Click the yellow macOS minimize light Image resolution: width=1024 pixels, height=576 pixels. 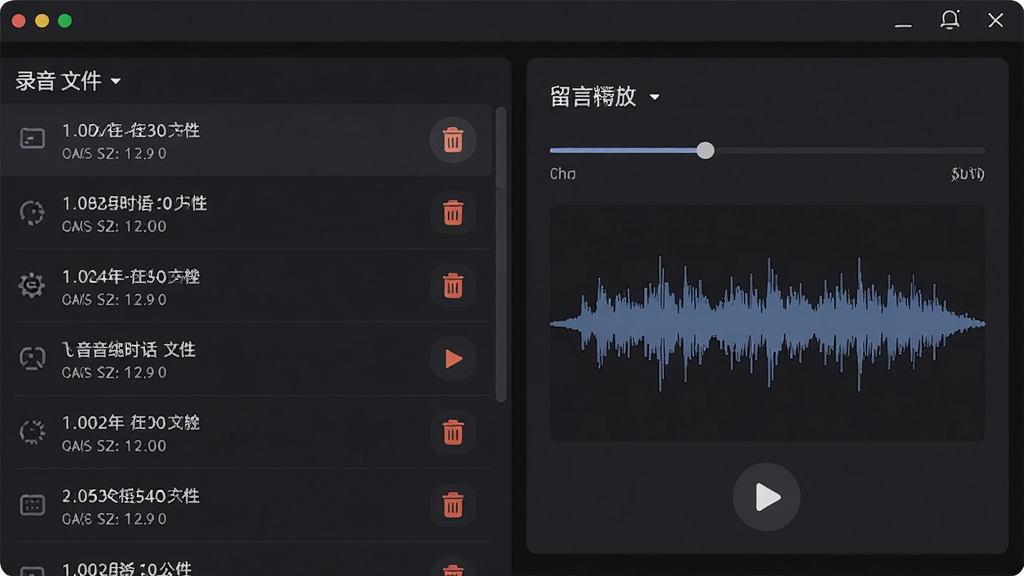pyautogui.click(x=42, y=21)
